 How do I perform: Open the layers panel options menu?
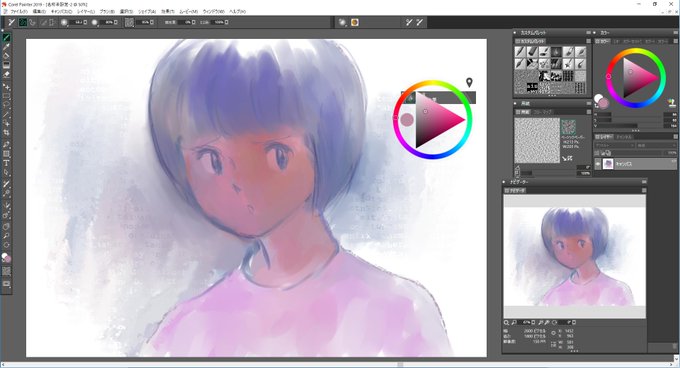(675, 137)
